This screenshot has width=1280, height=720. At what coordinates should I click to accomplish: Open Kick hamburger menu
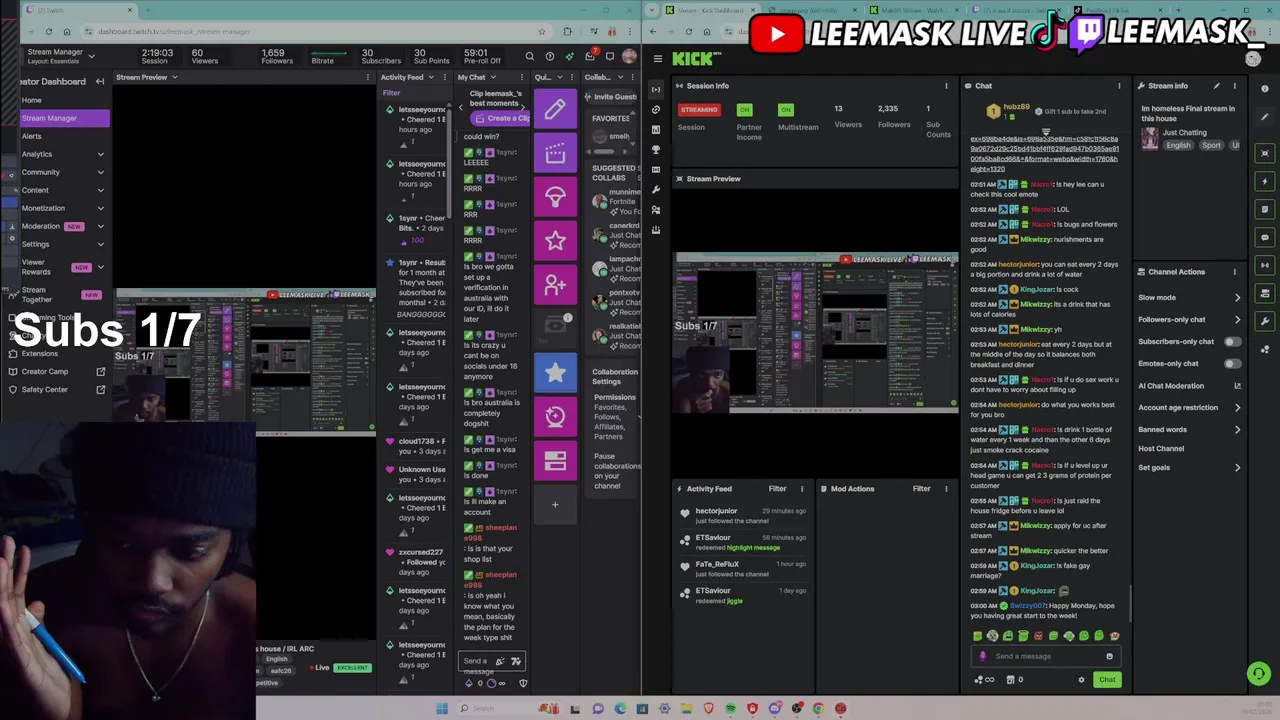coord(657,59)
